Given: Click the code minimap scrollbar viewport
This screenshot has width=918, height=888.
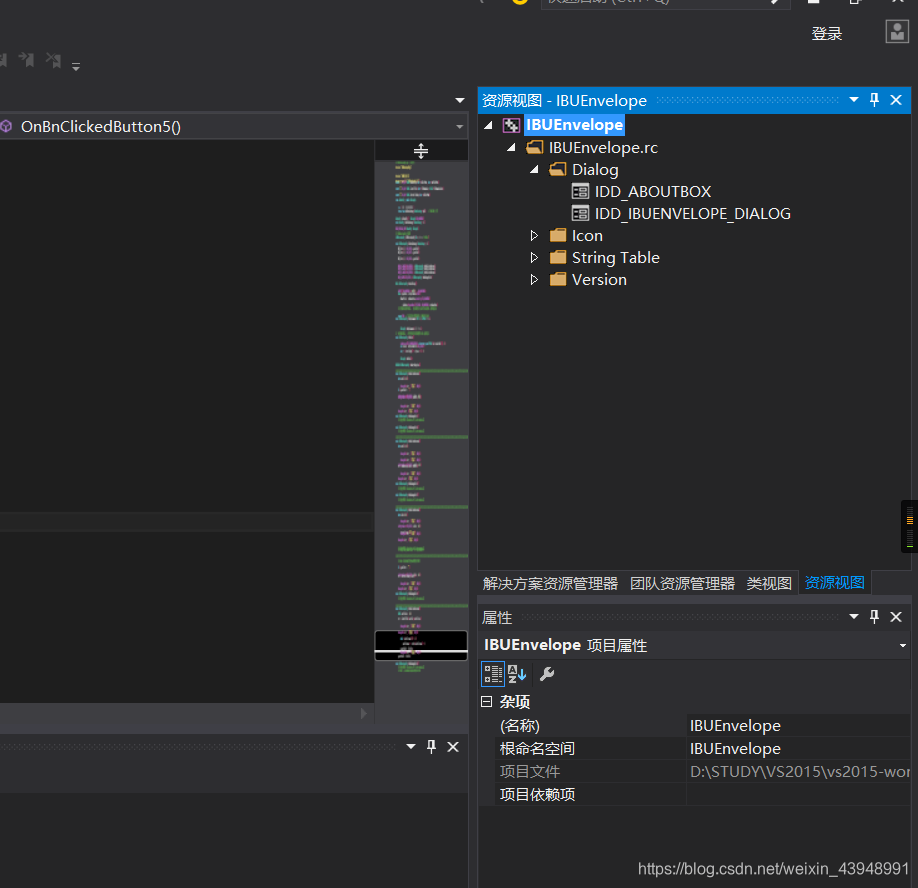Looking at the screenshot, I should (x=421, y=645).
